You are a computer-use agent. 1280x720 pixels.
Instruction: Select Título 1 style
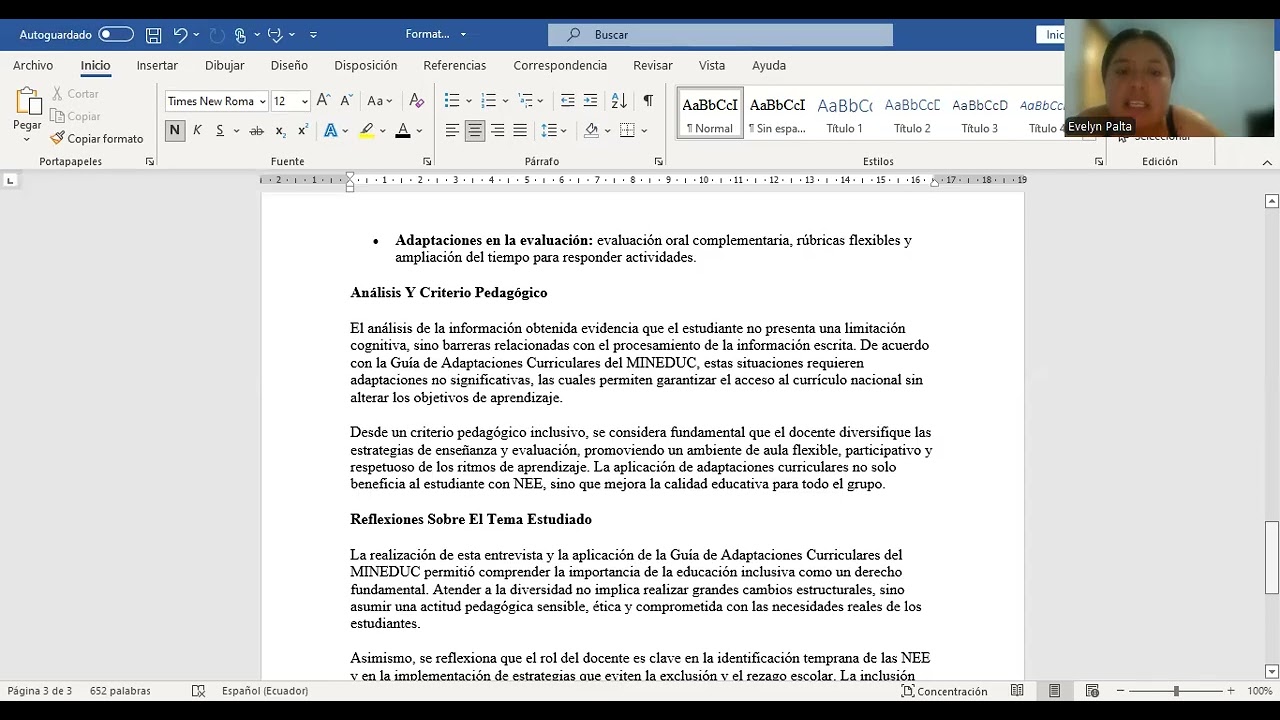[x=844, y=113]
